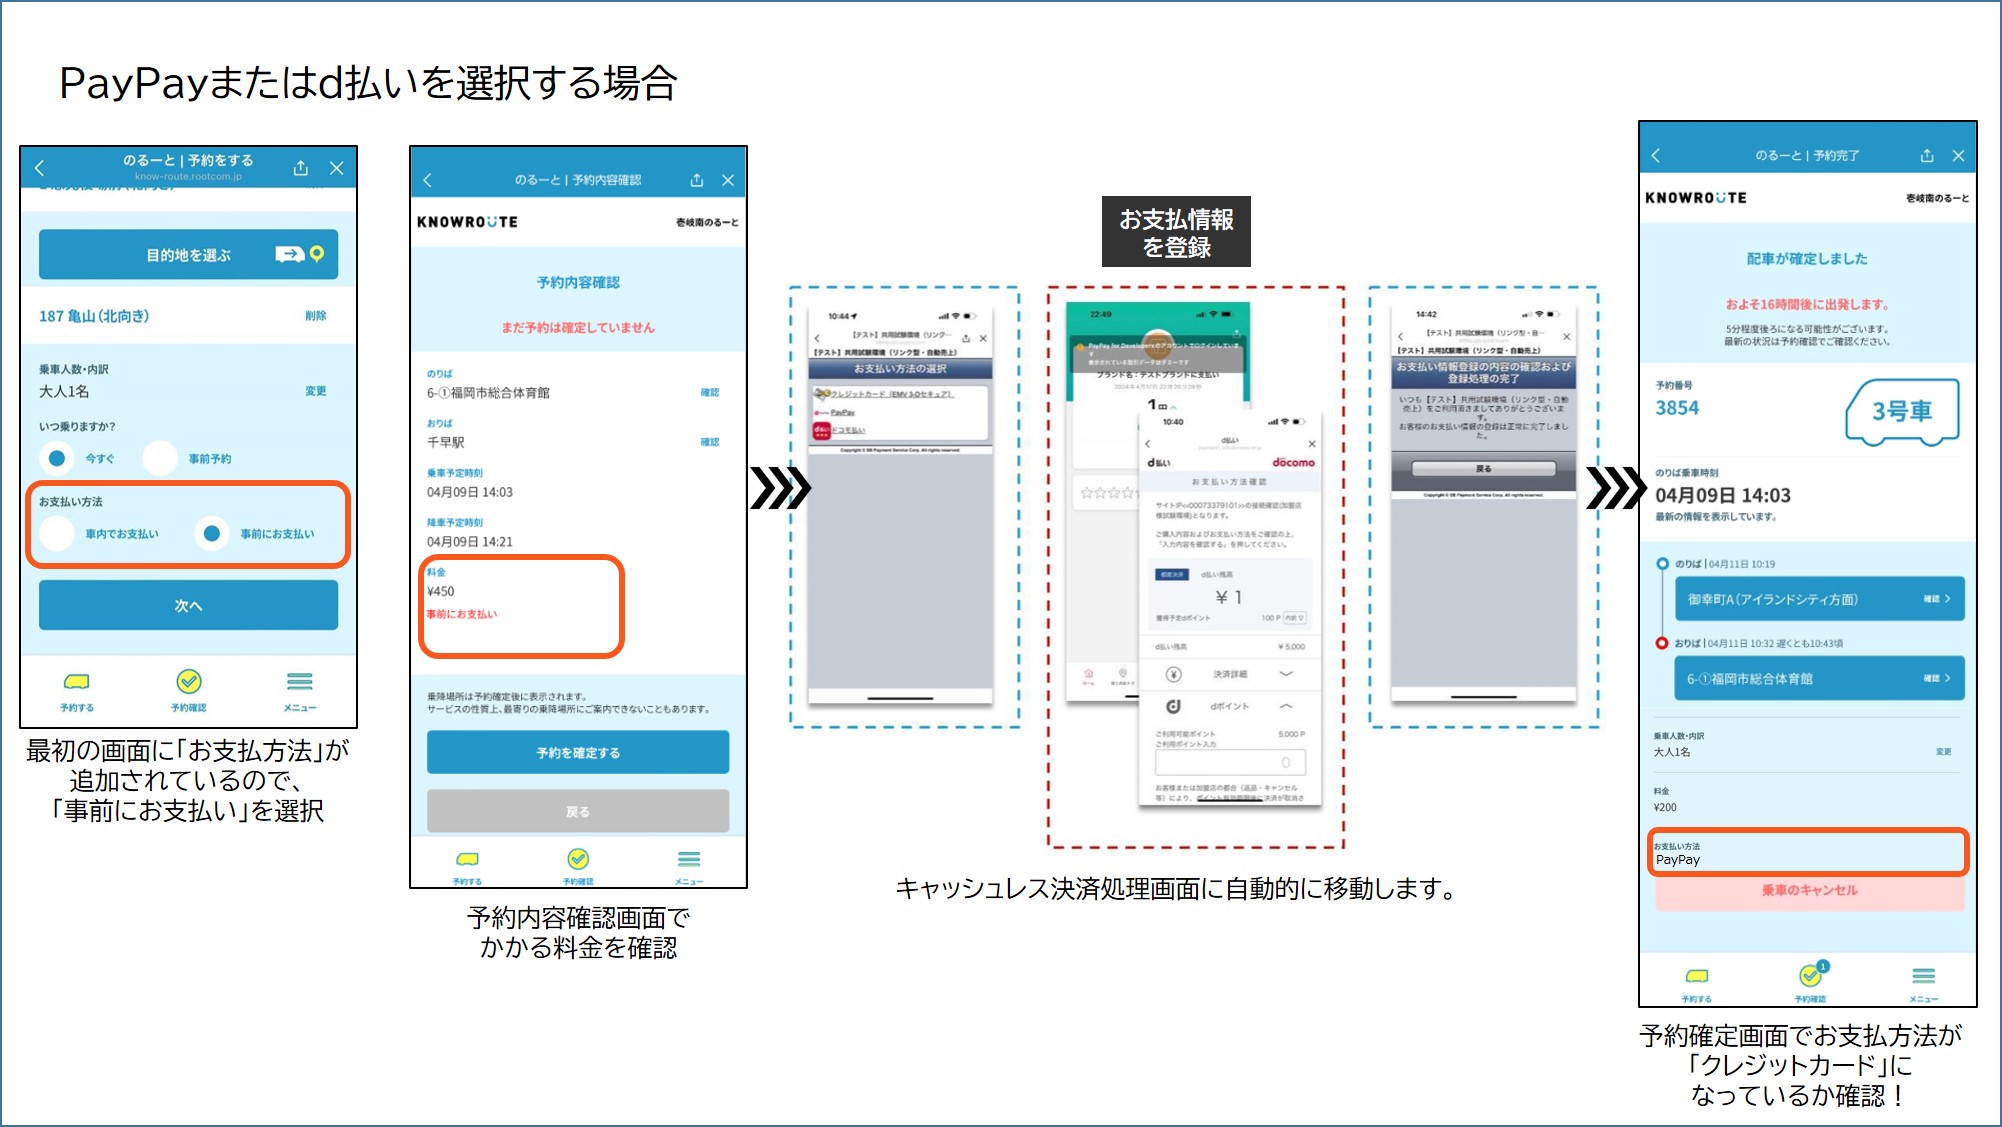Open 御幸町A(アイランドシティ方面) stop details
The width and height of the screenshot is (2002, 1127).
(1819, 599)
